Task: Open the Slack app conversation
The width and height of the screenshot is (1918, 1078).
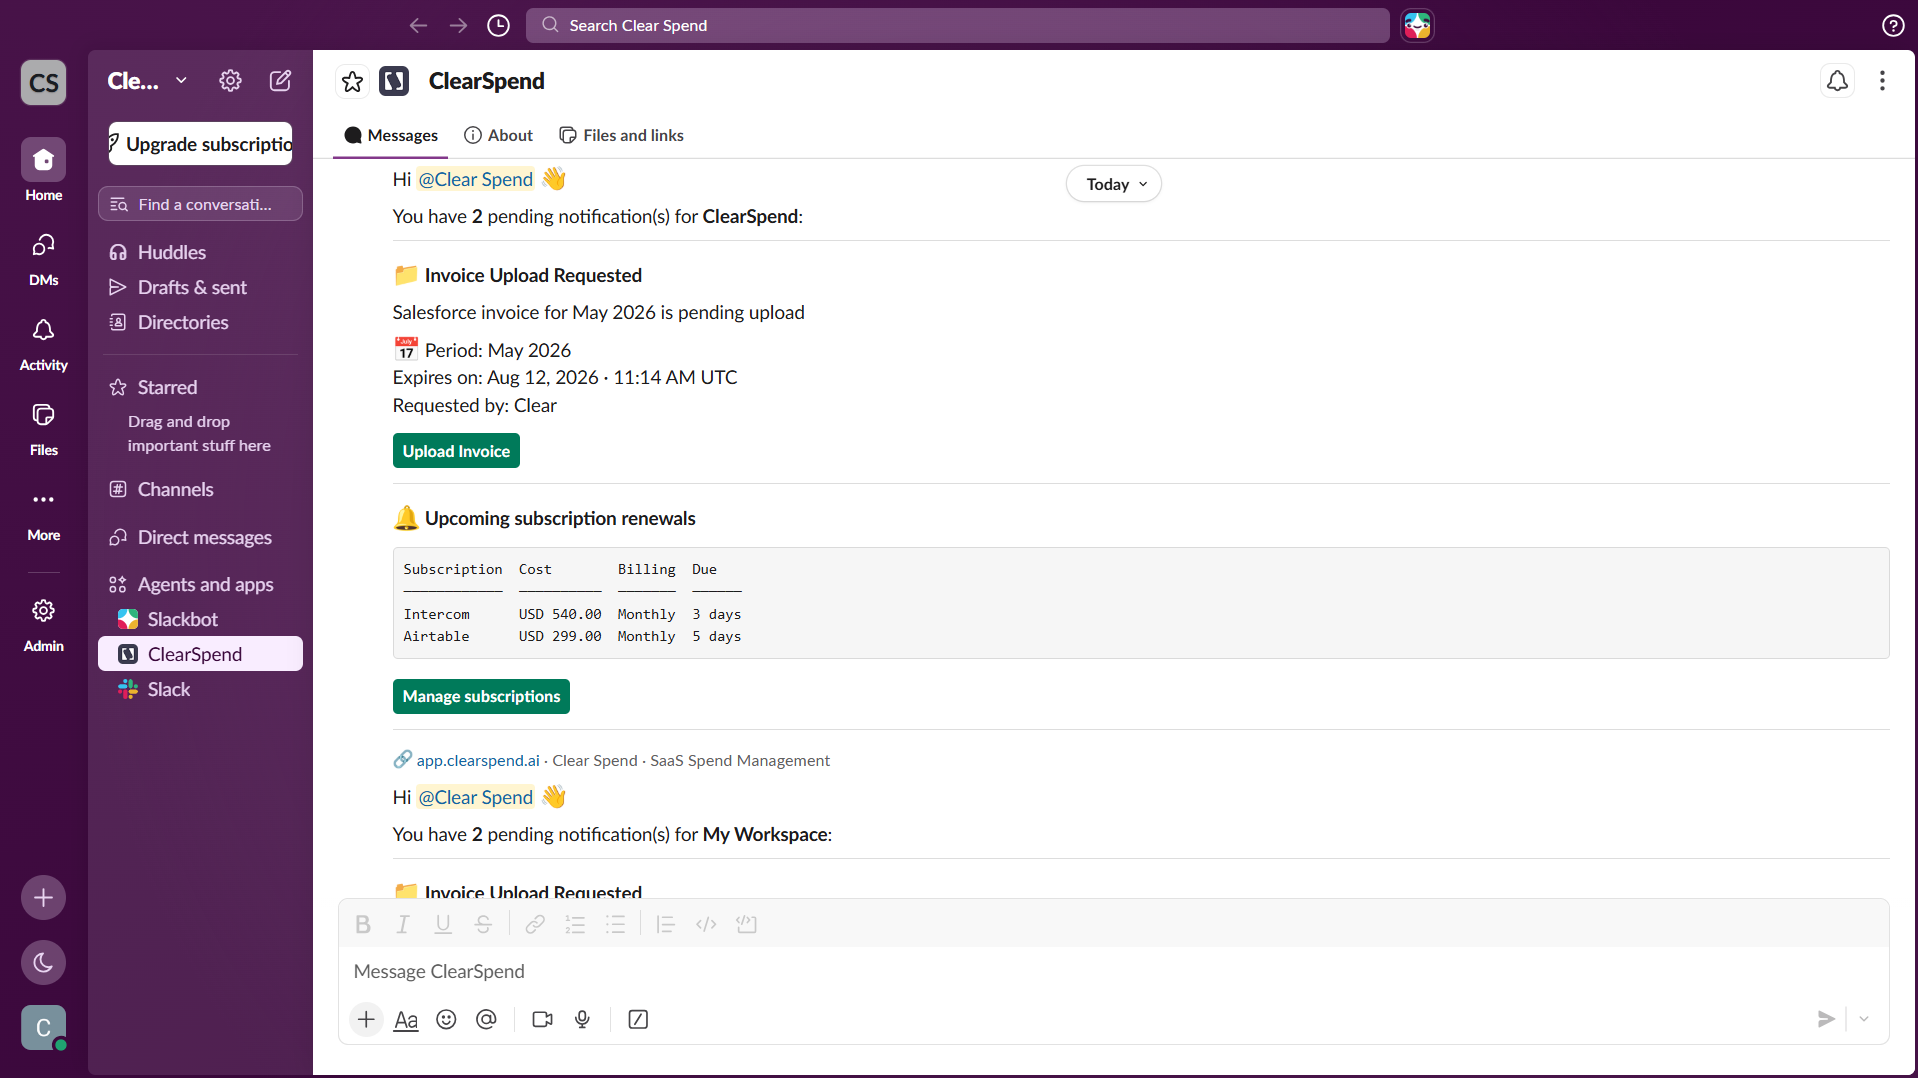Action: pos(200,689)
